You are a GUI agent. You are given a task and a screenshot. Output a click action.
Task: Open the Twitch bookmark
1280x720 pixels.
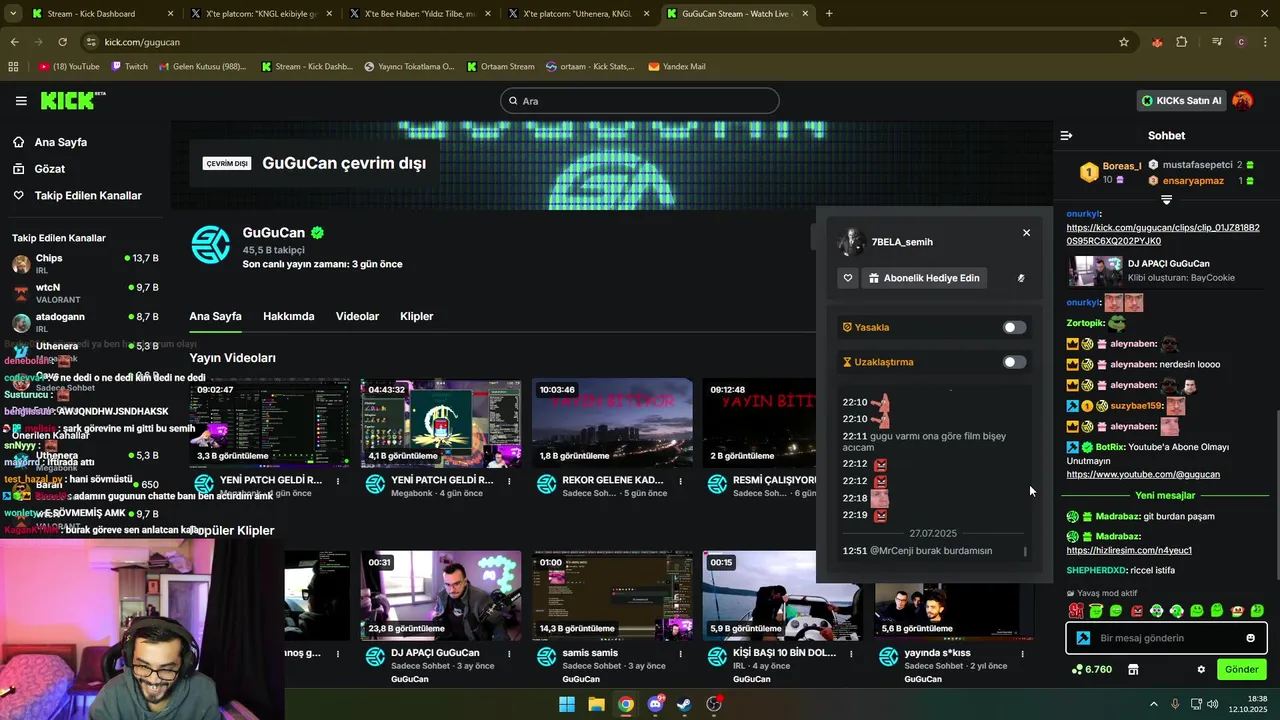(x=129, y=67)
